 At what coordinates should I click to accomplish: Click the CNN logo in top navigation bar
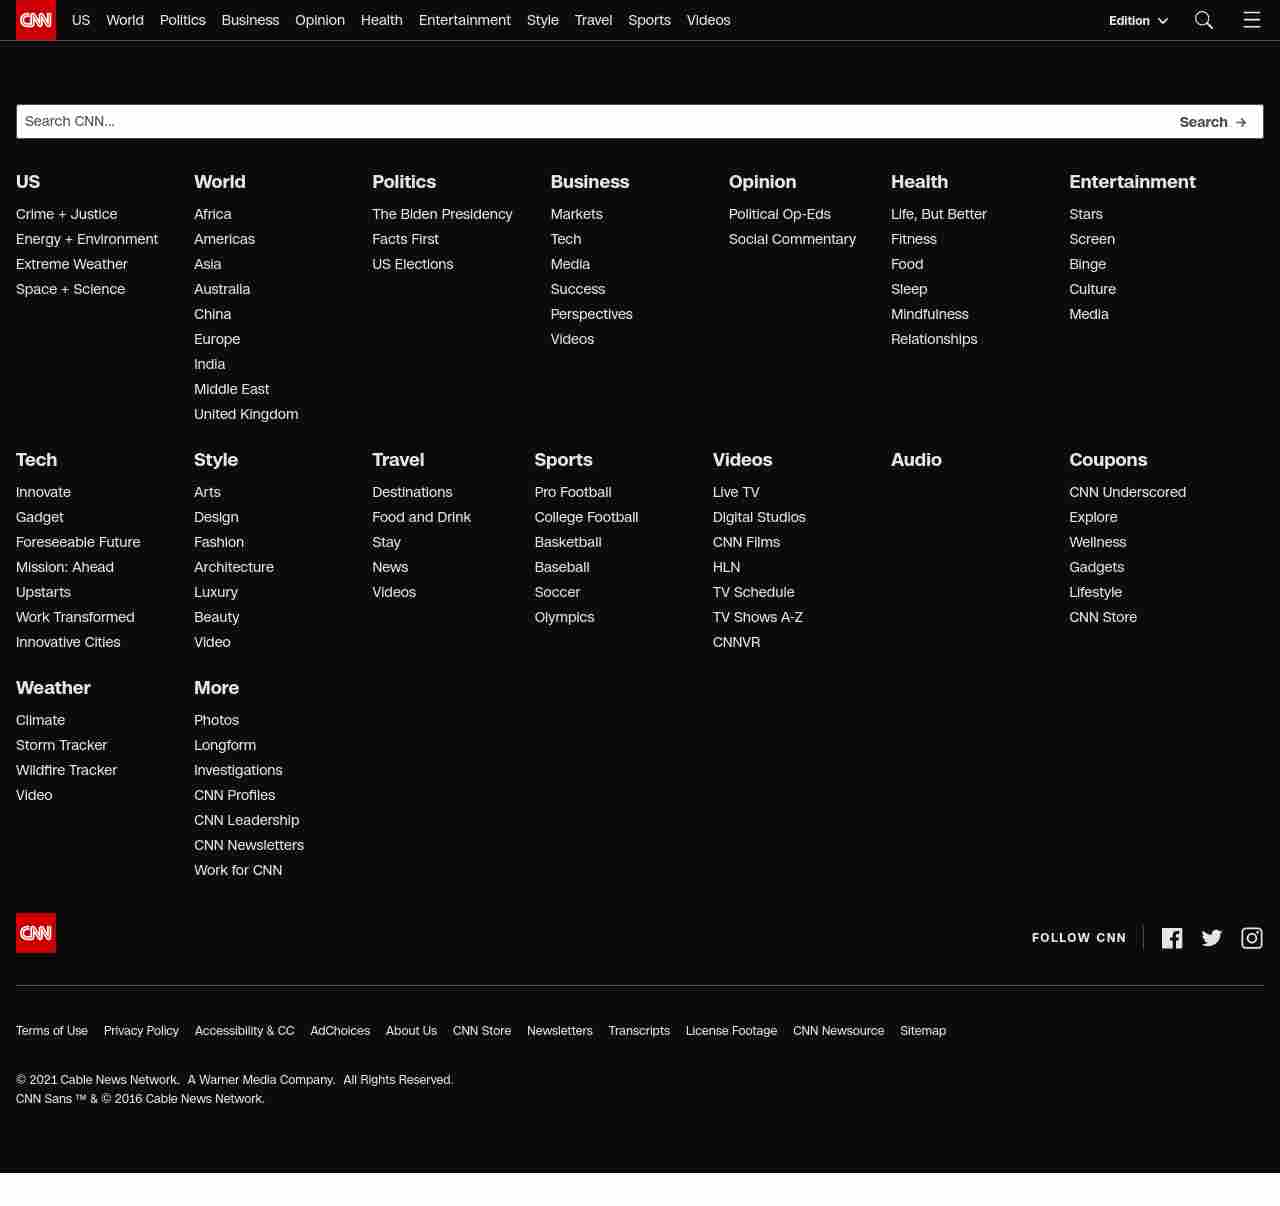tap(36, 20)
